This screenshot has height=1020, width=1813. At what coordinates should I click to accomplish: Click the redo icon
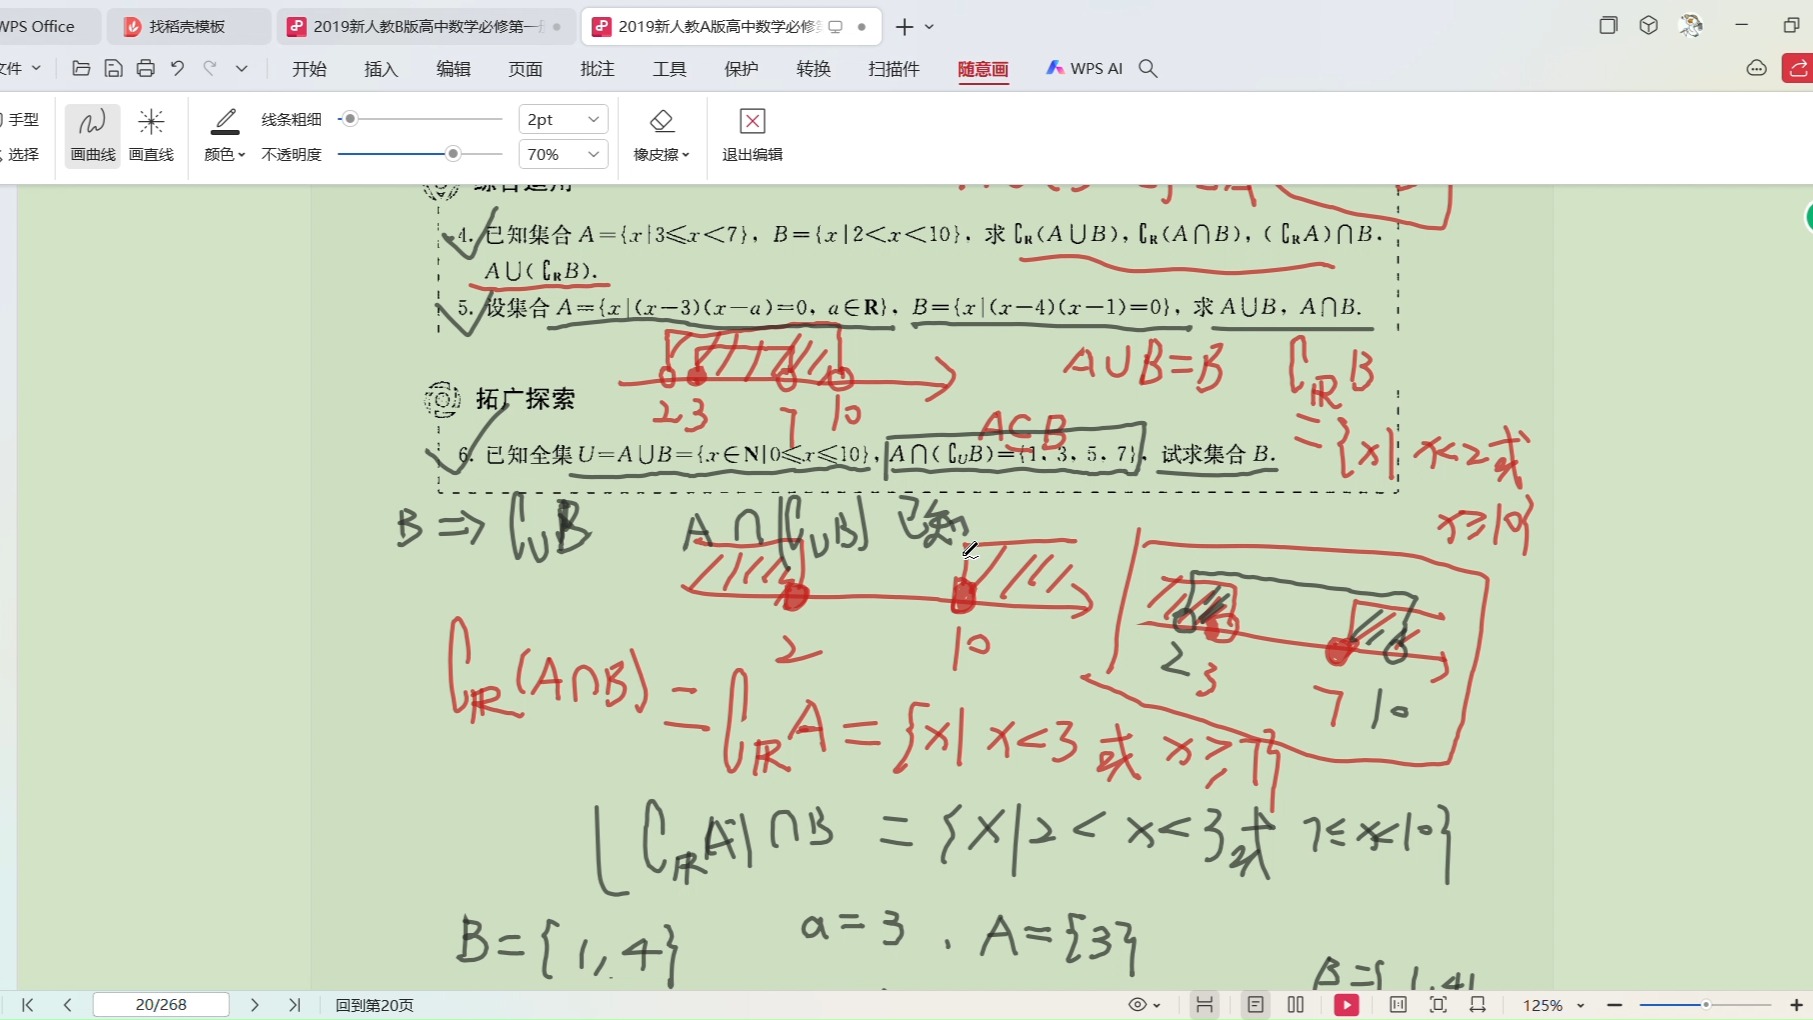coord(210,68)
